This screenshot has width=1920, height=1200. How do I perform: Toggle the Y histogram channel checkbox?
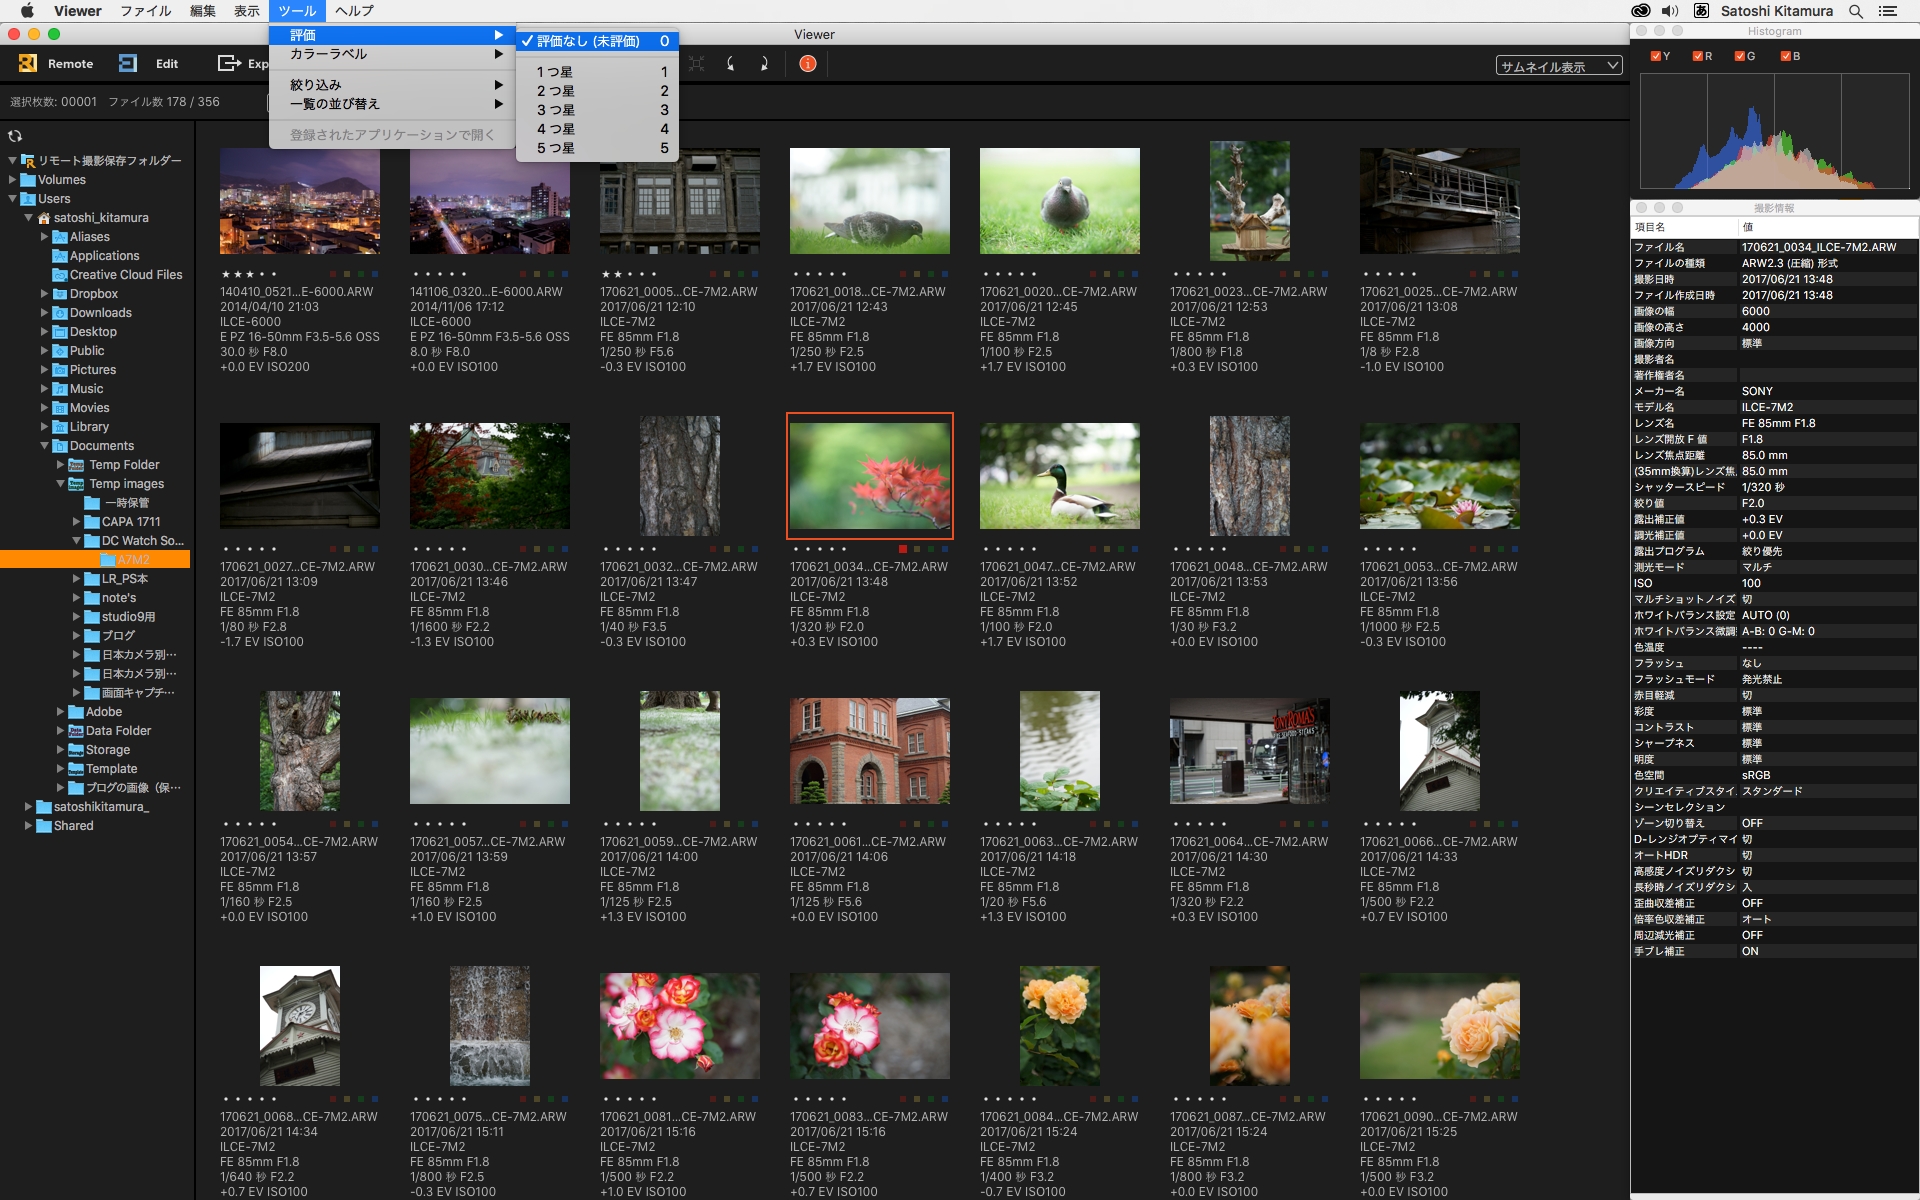(x=1656, y=56)
